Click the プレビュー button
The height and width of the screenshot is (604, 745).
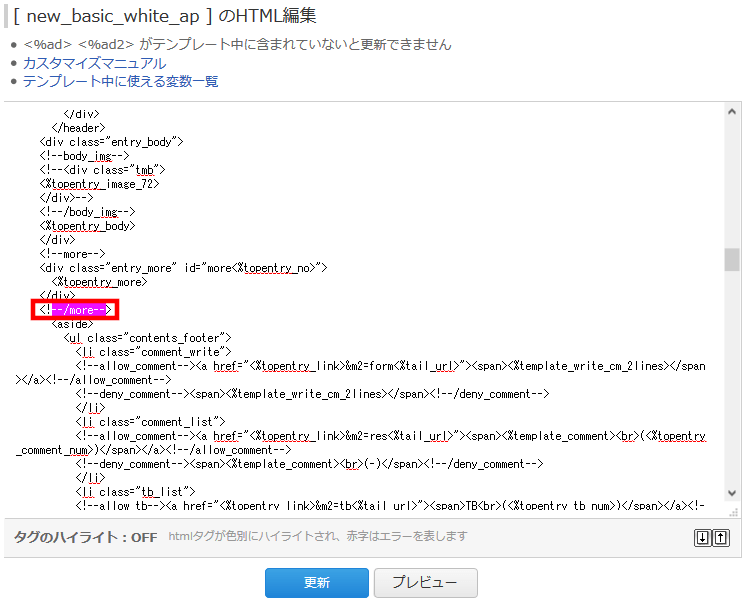(425, 583)
